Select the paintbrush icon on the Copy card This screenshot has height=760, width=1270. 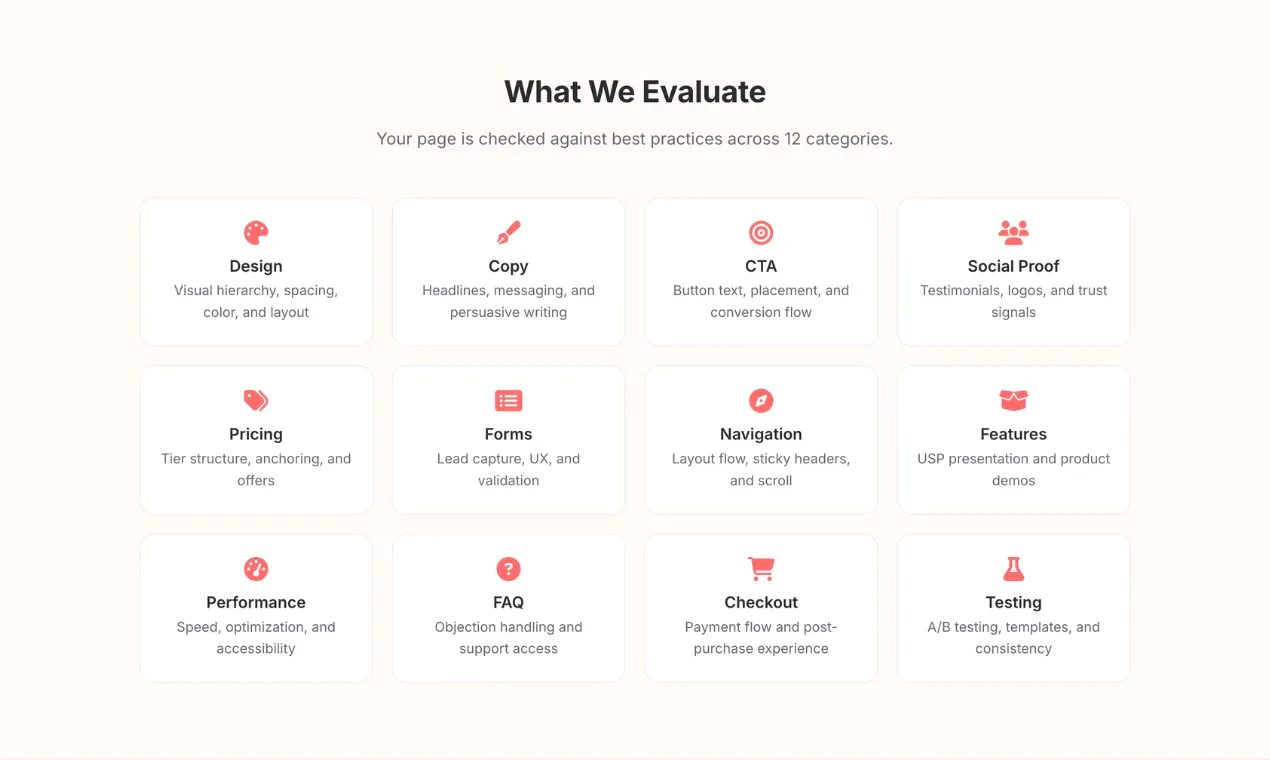[x=508, y=231]
